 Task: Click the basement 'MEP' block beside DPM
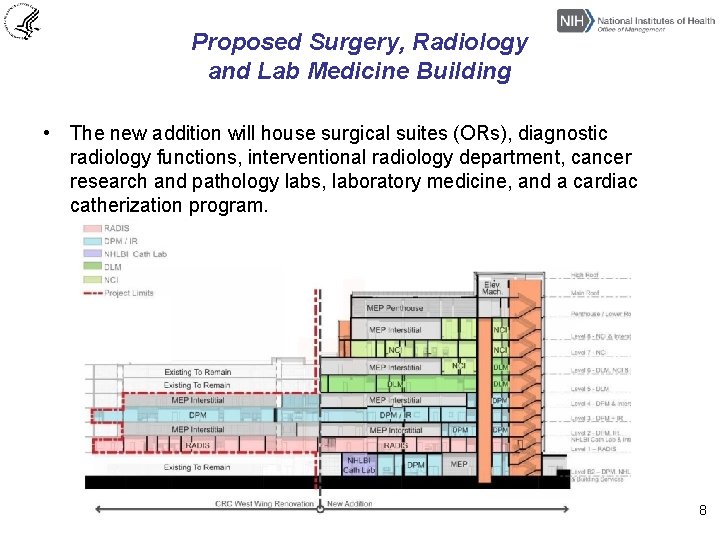pyautogui.click(x=458, y=464)
